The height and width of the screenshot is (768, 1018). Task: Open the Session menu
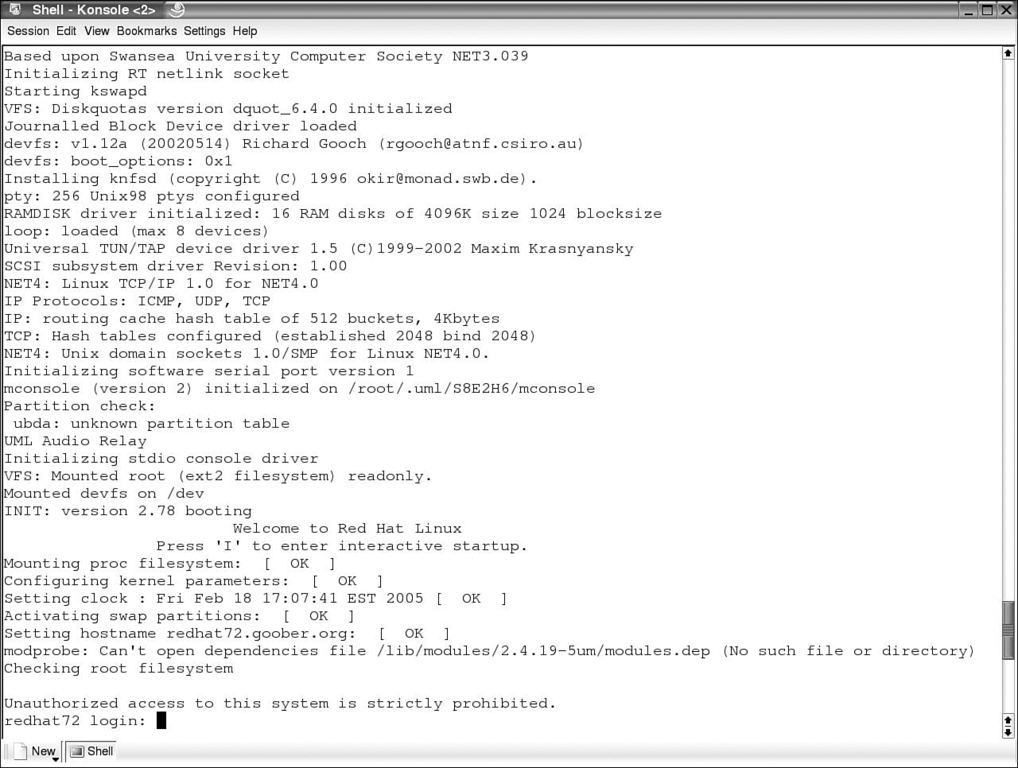(x=28, y=31)
